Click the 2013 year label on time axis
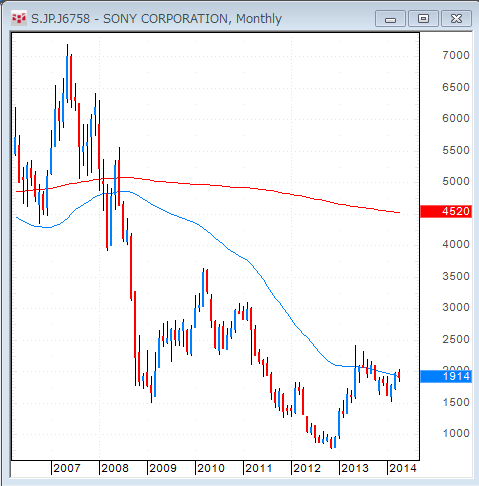This screenshot has height=486, width=479. [x=355, y=468]
